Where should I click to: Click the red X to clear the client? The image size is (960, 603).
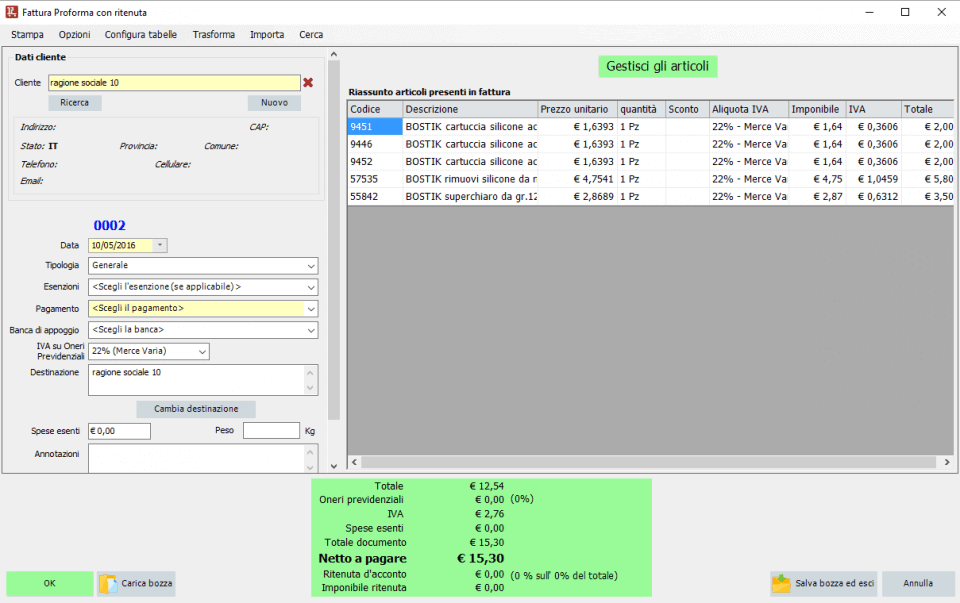point(308,83)
